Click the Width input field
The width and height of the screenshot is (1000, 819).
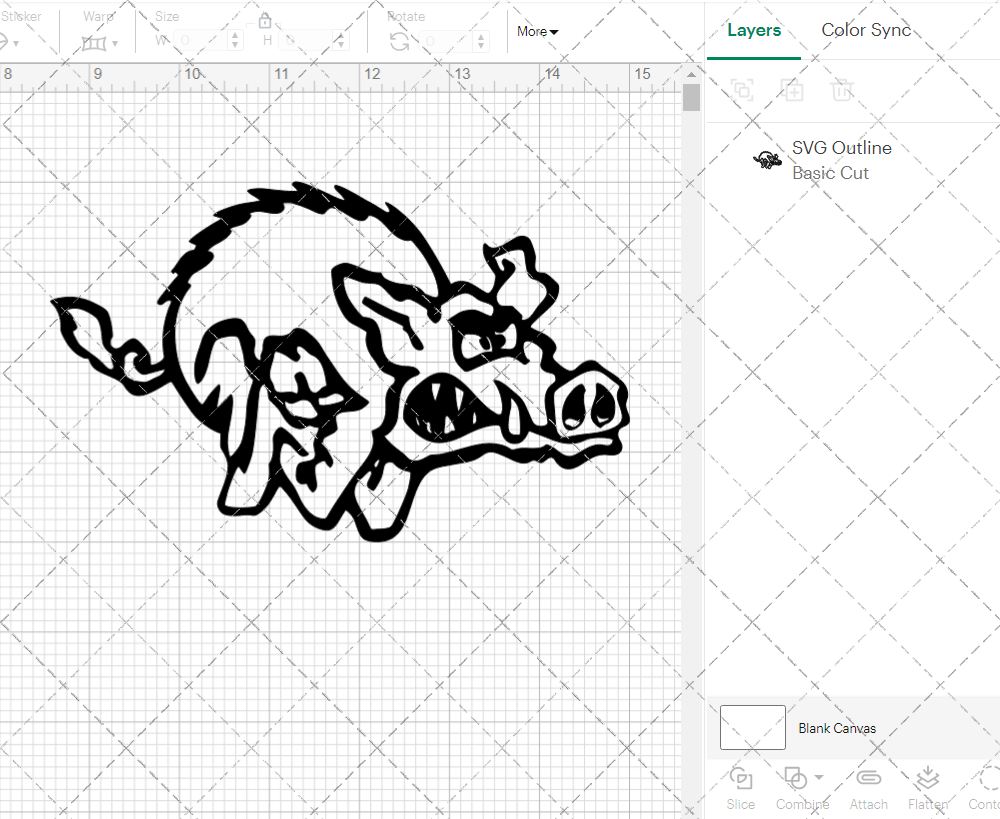click(200, 39)
